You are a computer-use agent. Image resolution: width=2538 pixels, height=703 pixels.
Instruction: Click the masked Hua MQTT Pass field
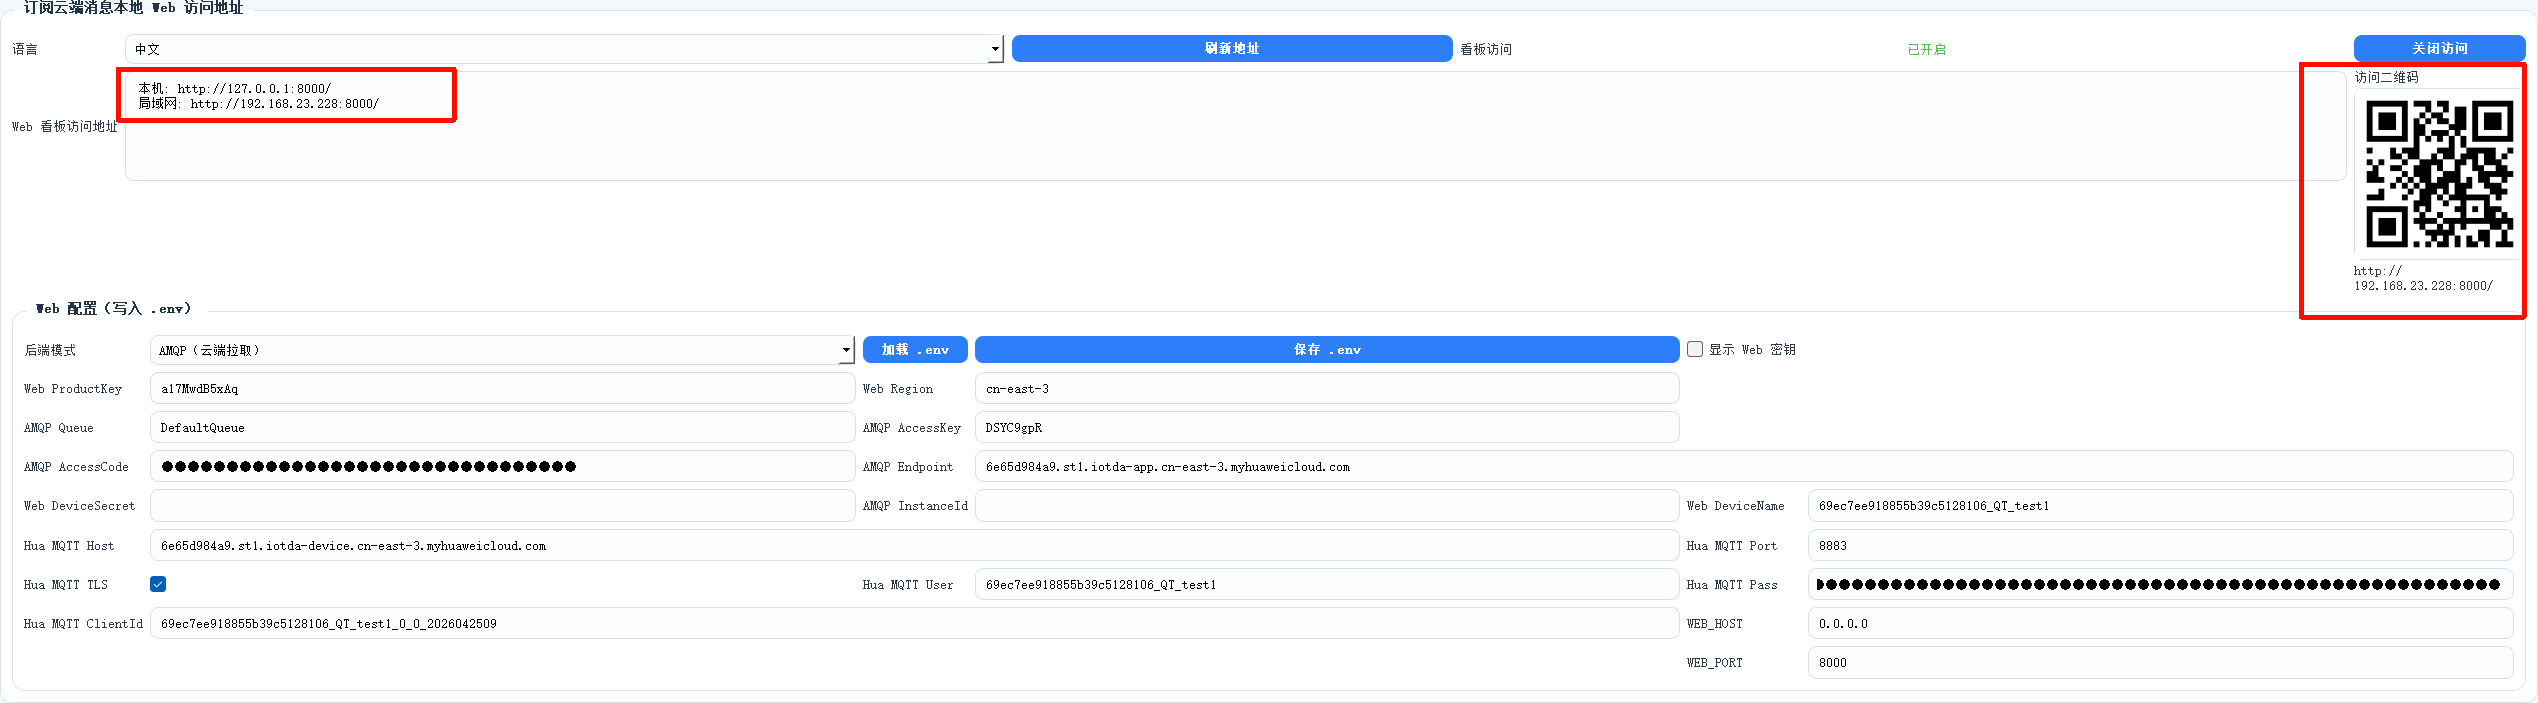tap(2160, 585)
